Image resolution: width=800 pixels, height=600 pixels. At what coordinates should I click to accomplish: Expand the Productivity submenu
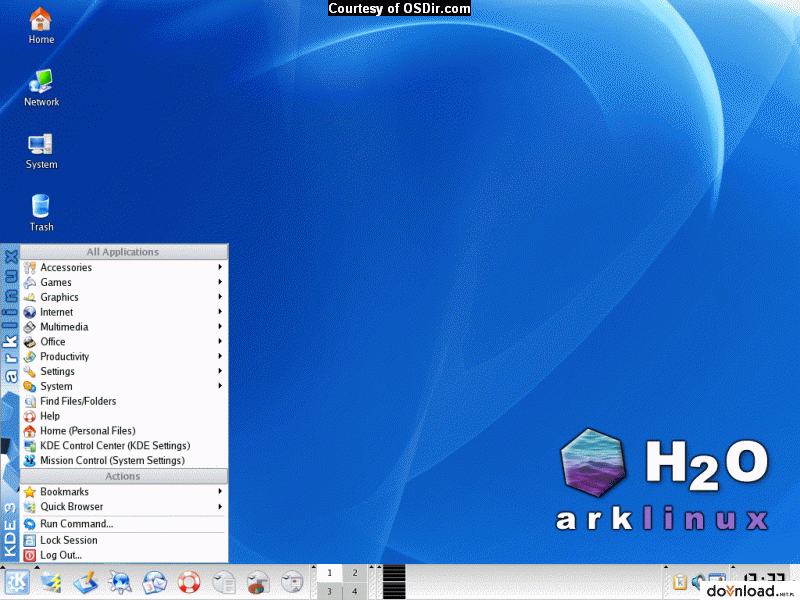pyautogui.click(x=123, y=356)
